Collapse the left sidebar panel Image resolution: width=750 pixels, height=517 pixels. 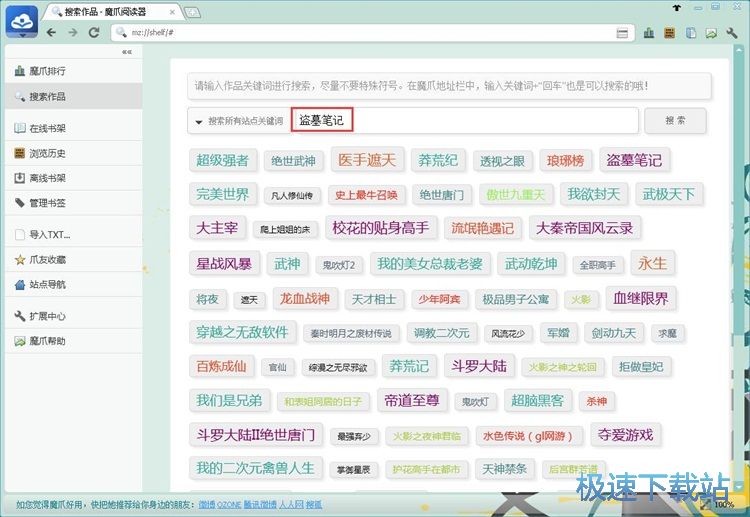tap(126, 51)
